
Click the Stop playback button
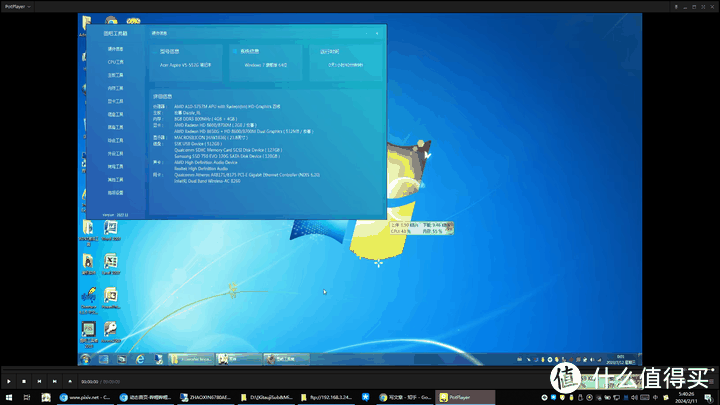[x=24, y=381]
